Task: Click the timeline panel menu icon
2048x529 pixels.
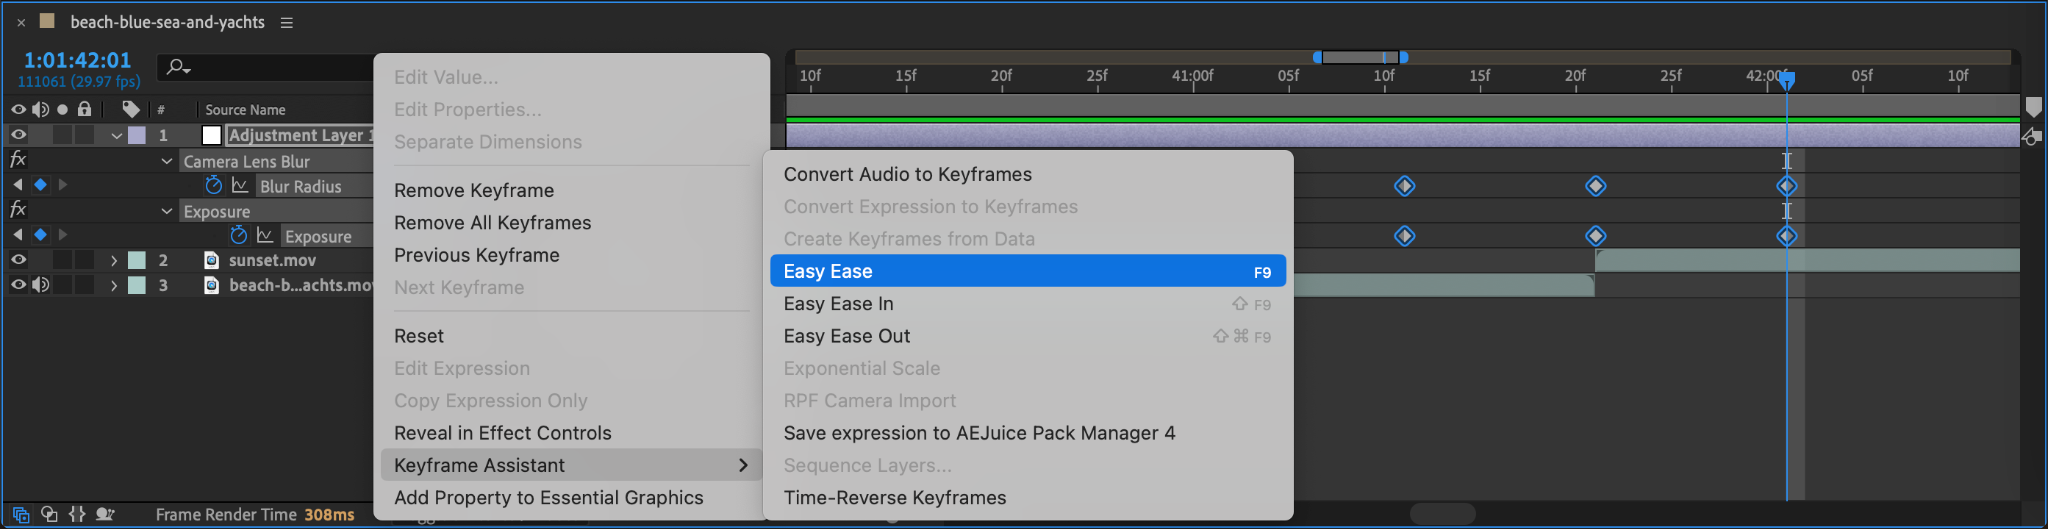Action: (287, 22)
